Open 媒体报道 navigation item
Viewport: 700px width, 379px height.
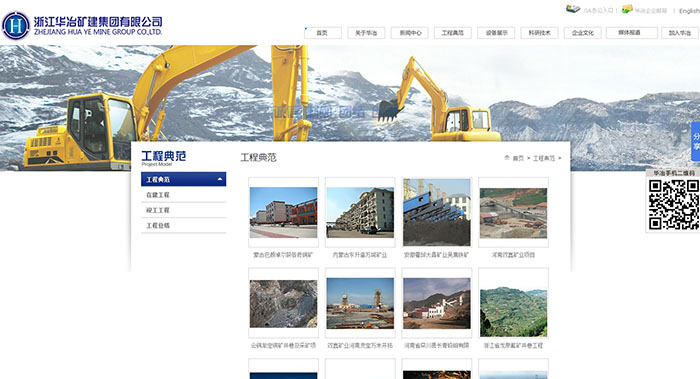[x=631, y=33]
